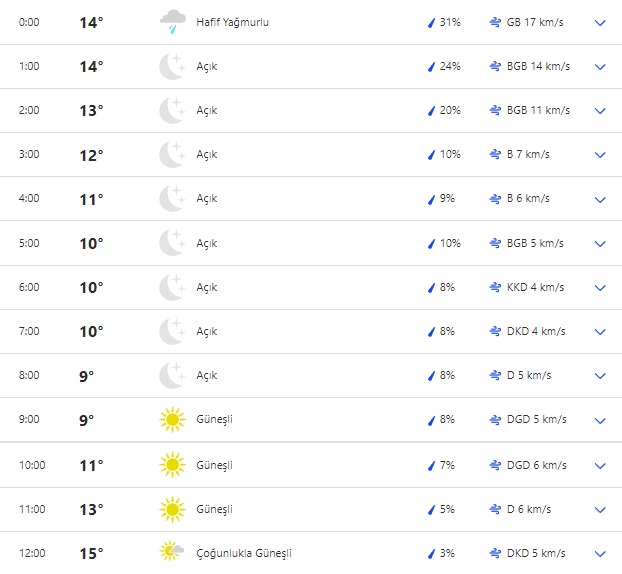Click the wind icon beside DGD 6 km/s

coord(495,465)
